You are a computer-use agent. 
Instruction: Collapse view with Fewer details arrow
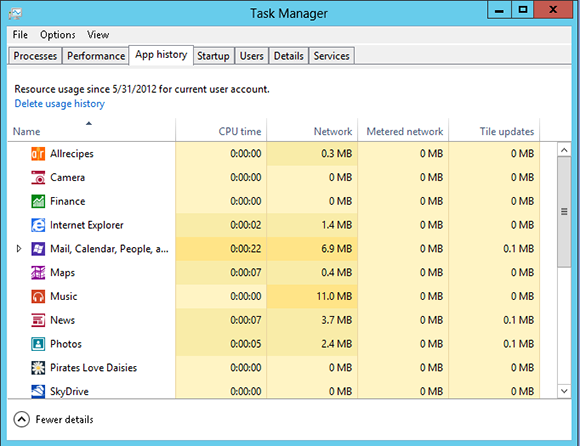point(21,419)
